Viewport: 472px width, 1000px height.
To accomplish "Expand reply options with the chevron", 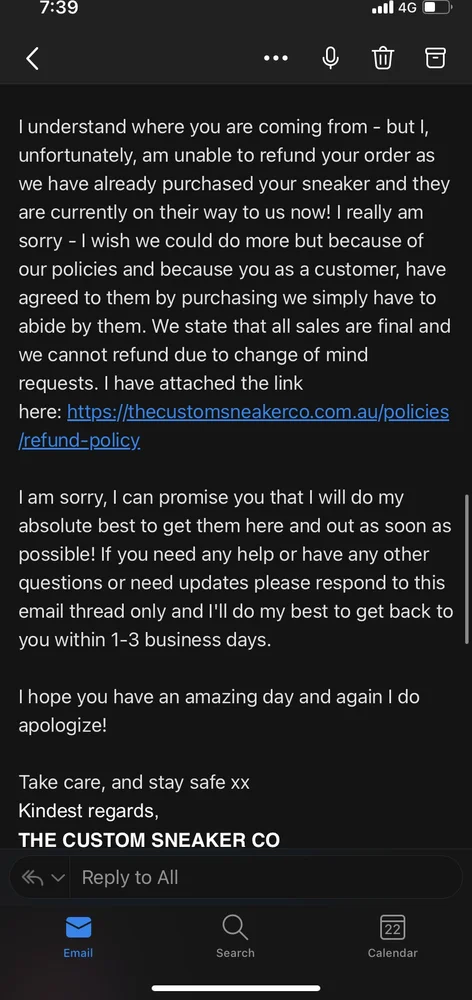I will click(58, 878).
